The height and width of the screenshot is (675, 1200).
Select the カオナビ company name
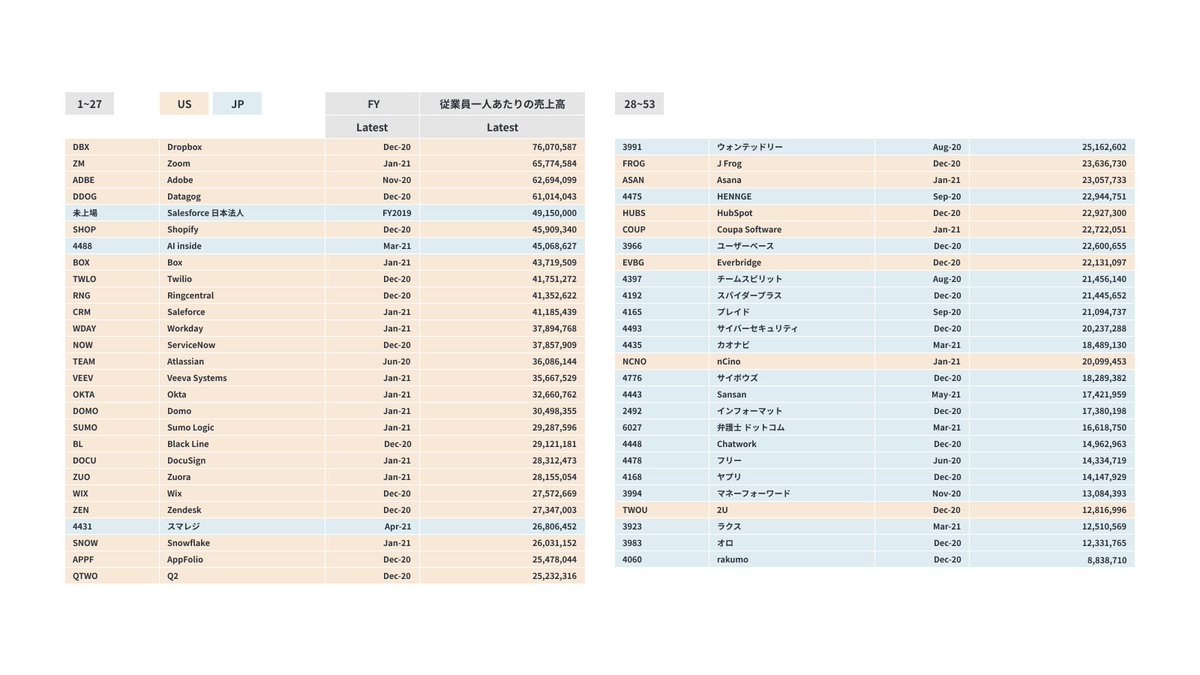click(733, 345)
